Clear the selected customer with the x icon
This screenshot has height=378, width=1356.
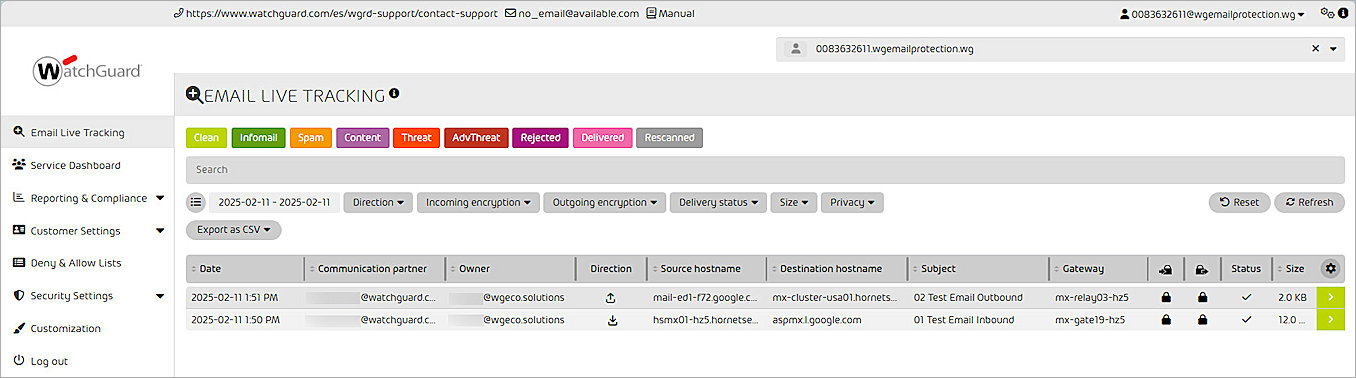(1315, 48)
